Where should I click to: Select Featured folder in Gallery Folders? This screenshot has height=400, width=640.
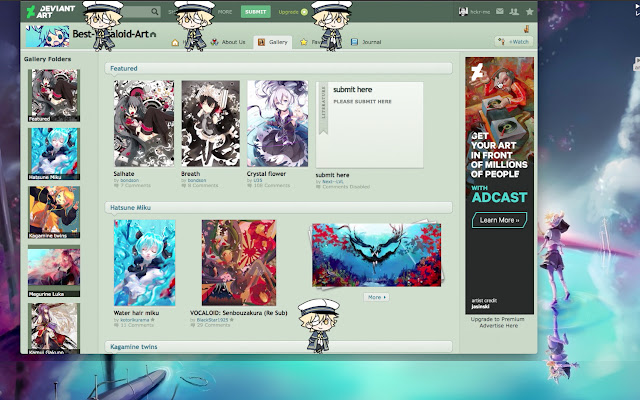(54, 96)
